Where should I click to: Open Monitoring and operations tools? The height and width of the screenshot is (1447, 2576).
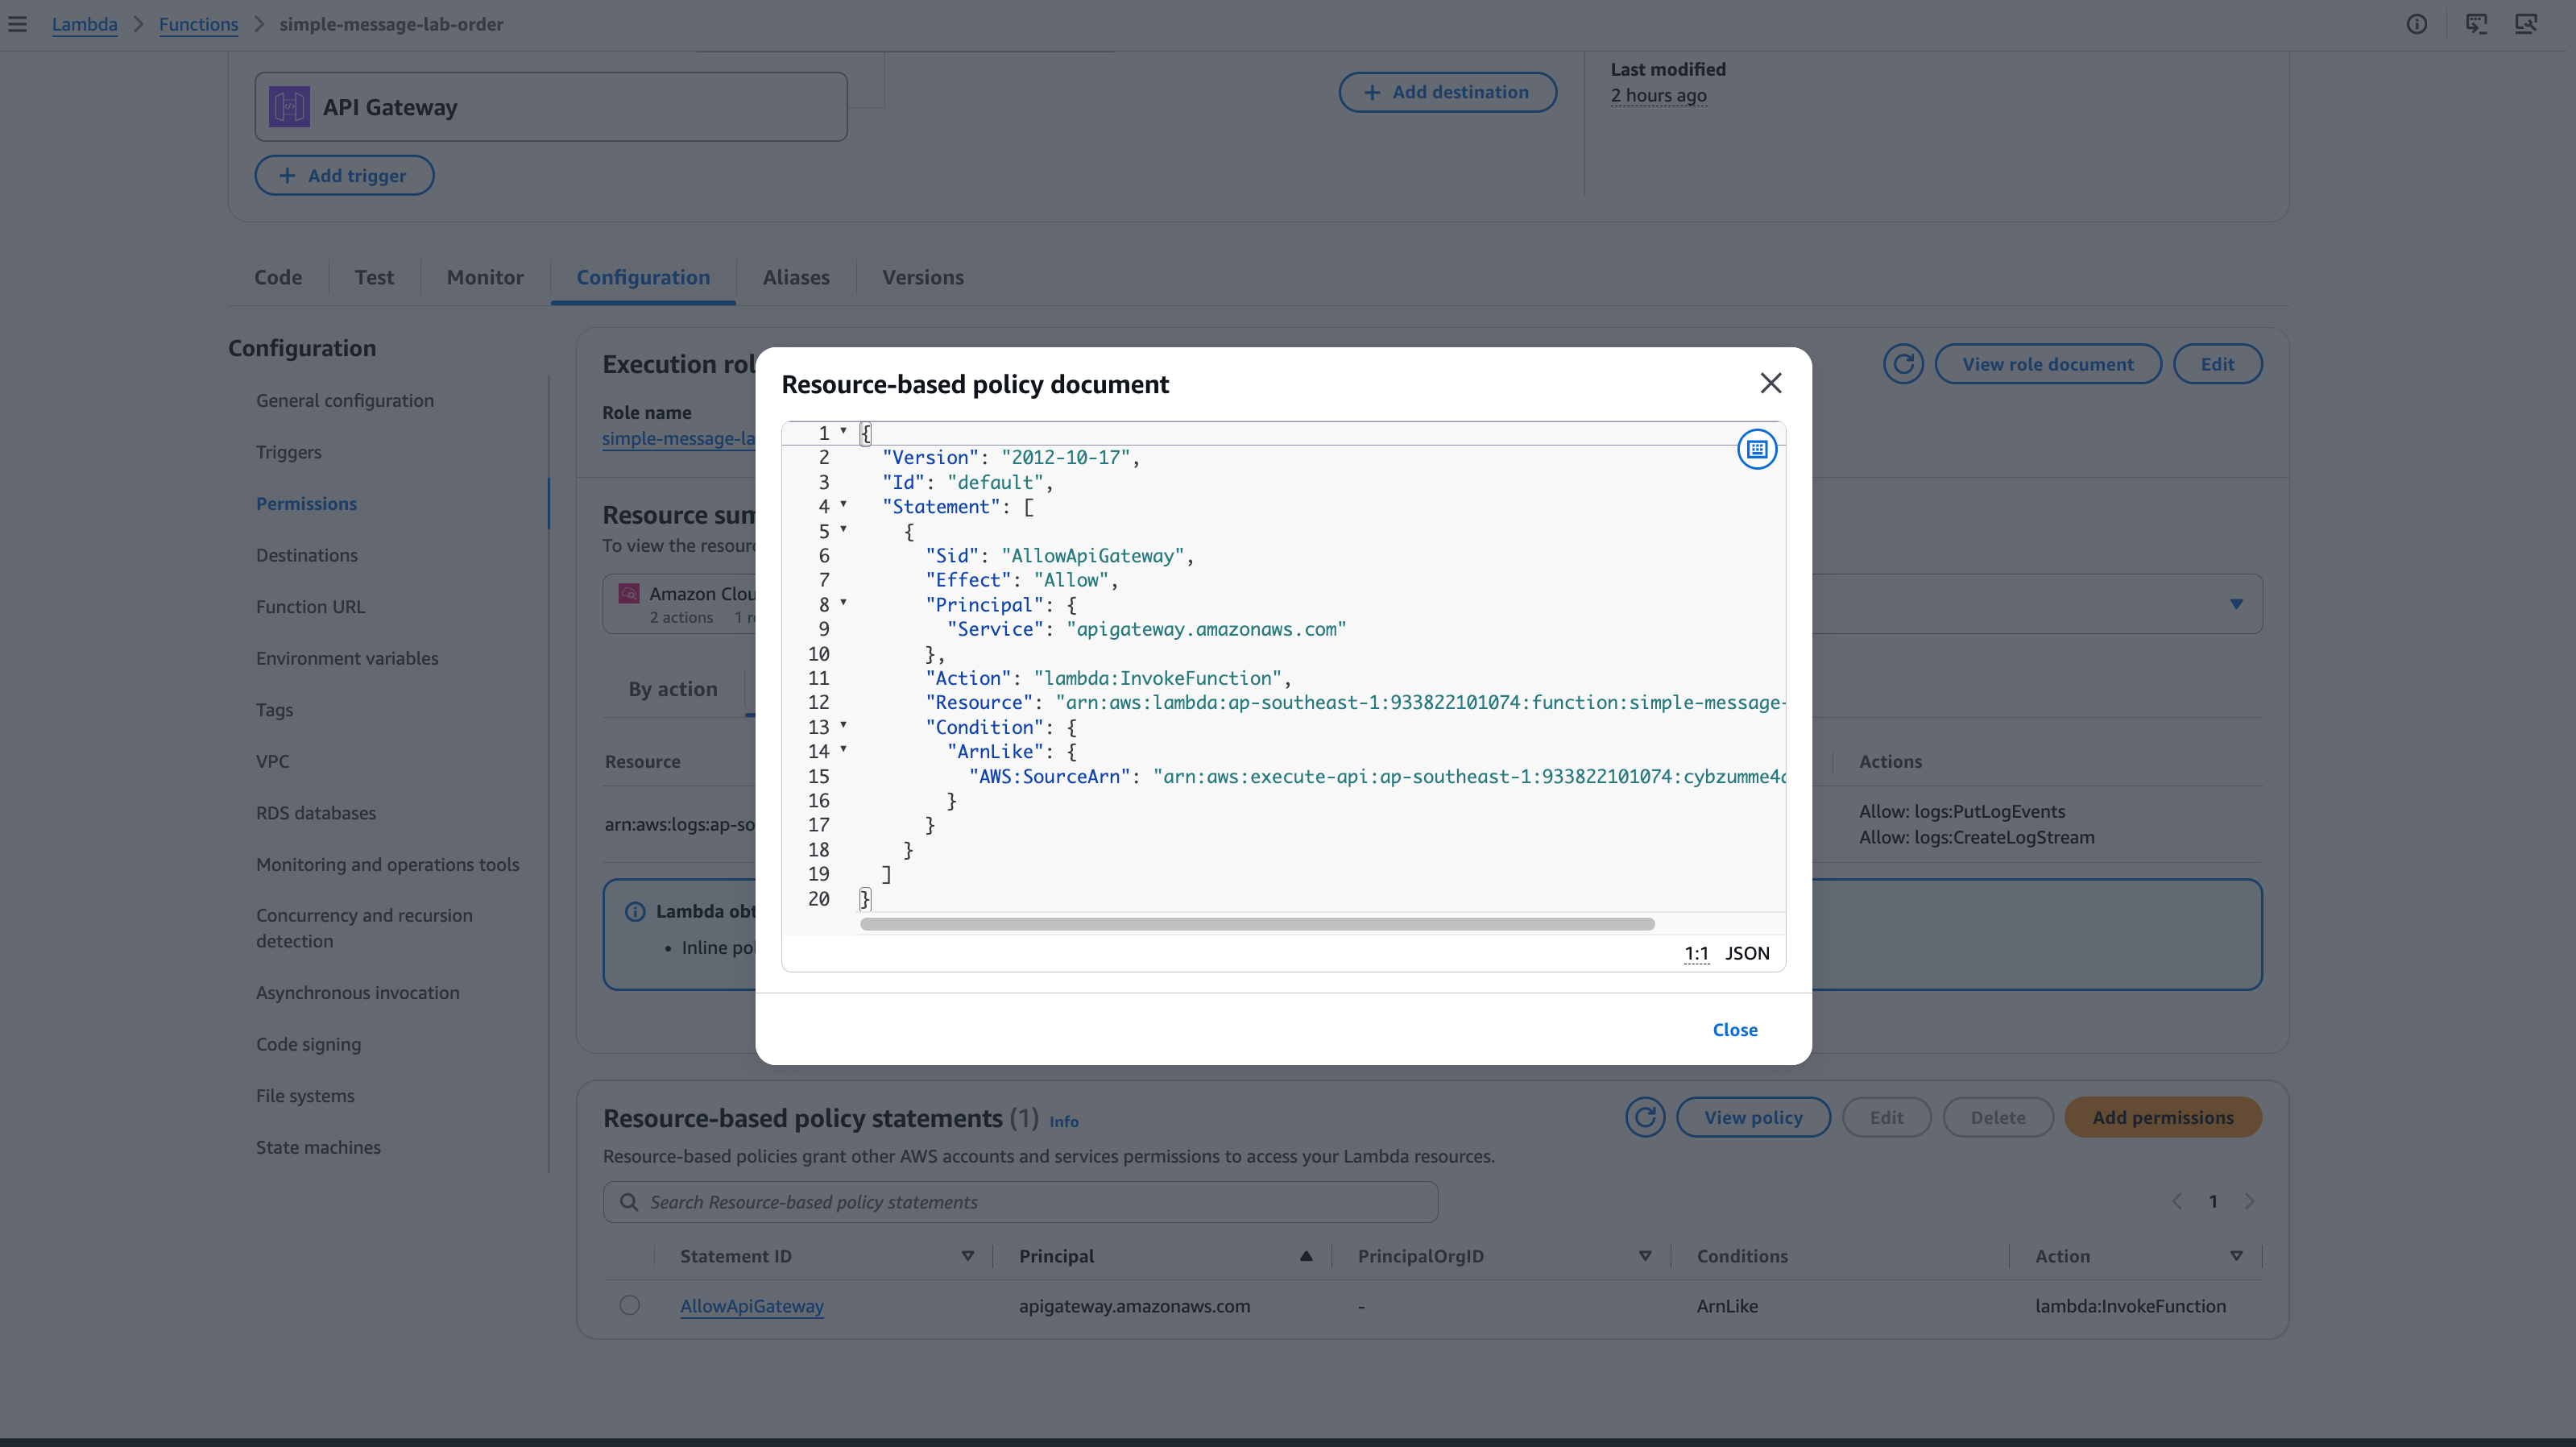point(387,864)
